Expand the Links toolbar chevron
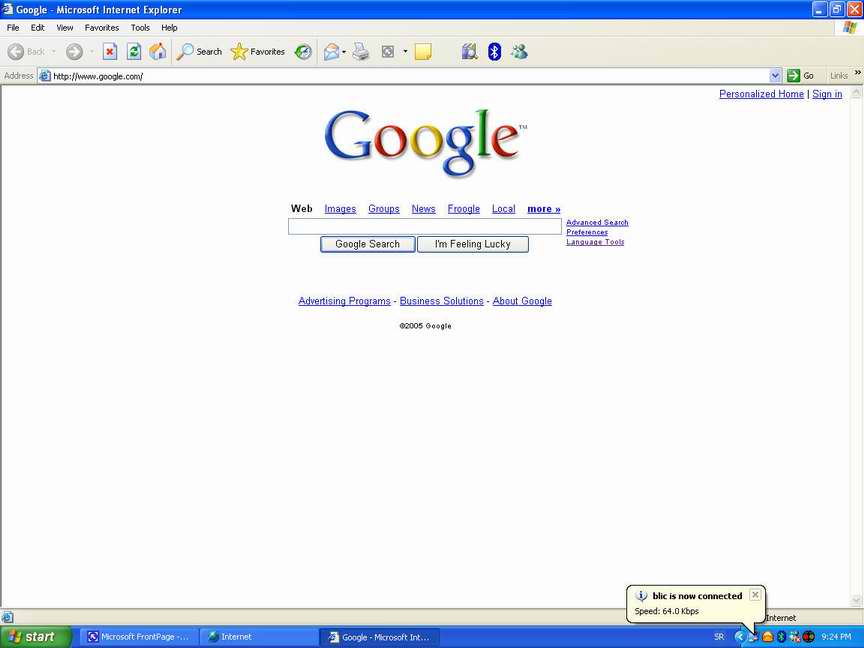 pos(857,75)
